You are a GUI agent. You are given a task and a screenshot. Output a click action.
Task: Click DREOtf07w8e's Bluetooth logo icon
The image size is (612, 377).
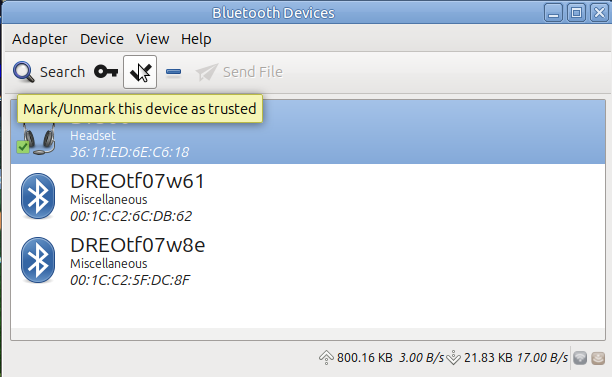pyautogui.click(x=38, y=260)
